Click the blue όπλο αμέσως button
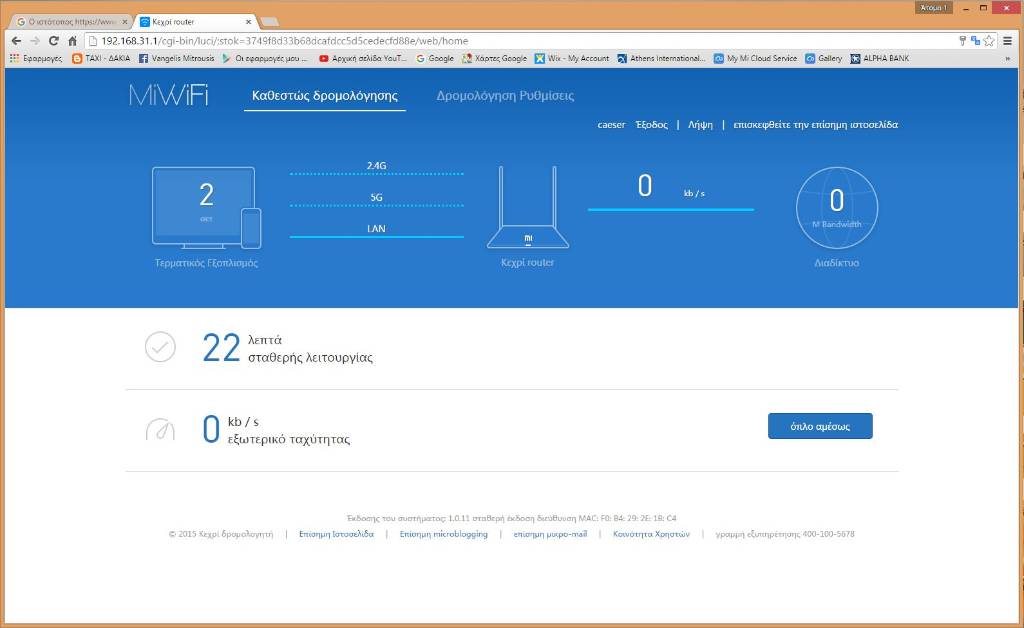Screen dimensions: 1024x628 (820, 426)
